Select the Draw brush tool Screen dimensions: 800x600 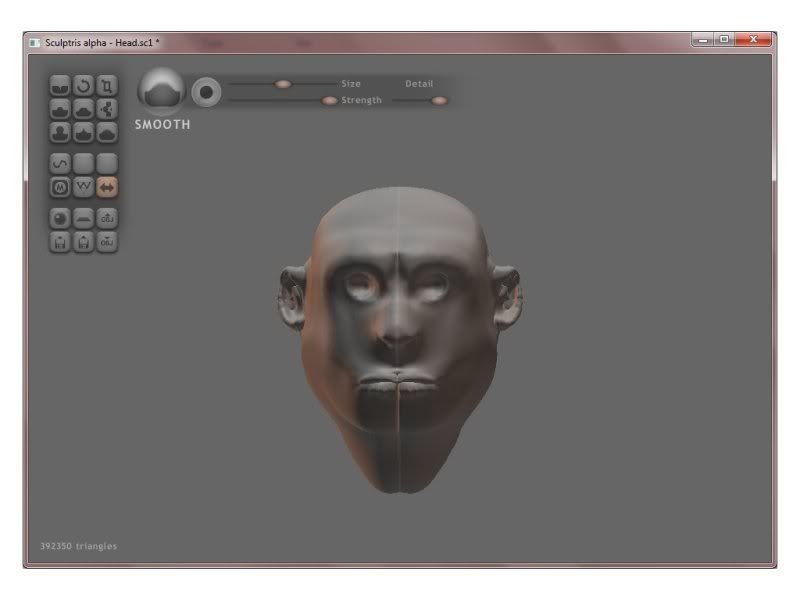tap(60, 109)
